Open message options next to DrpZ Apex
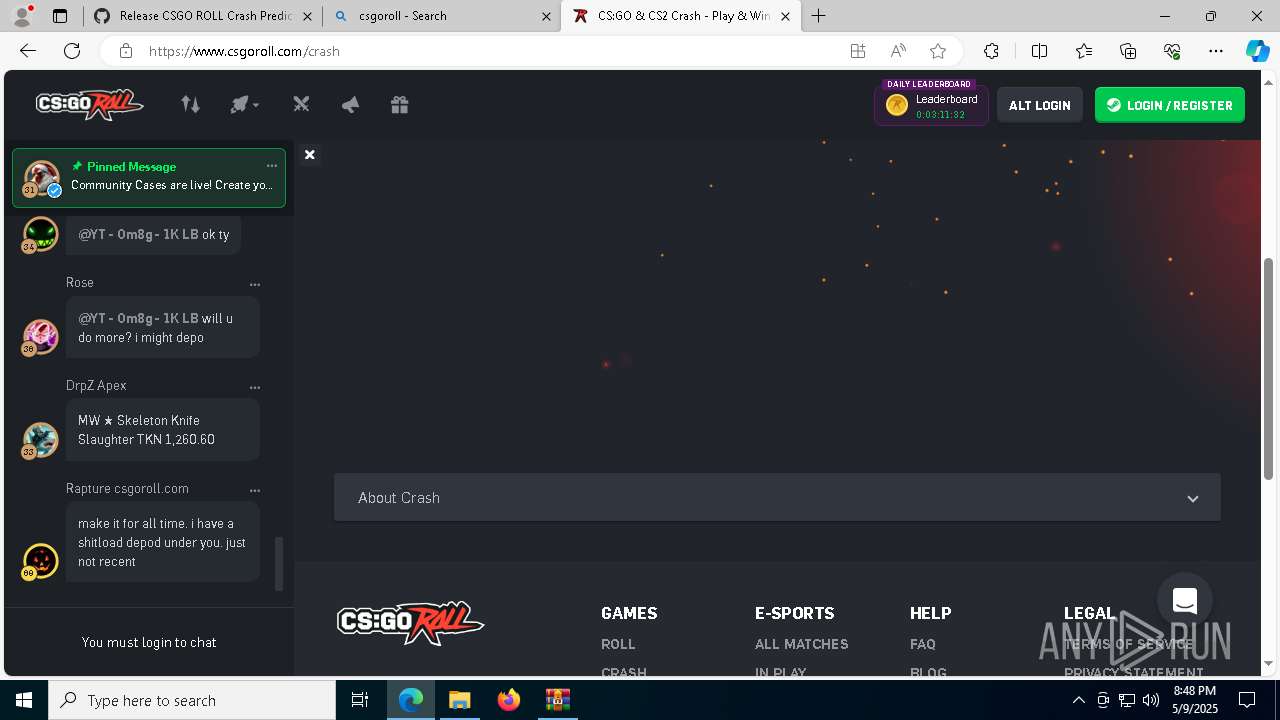The height and width of the screenshot is (720, 1280). 254,387
